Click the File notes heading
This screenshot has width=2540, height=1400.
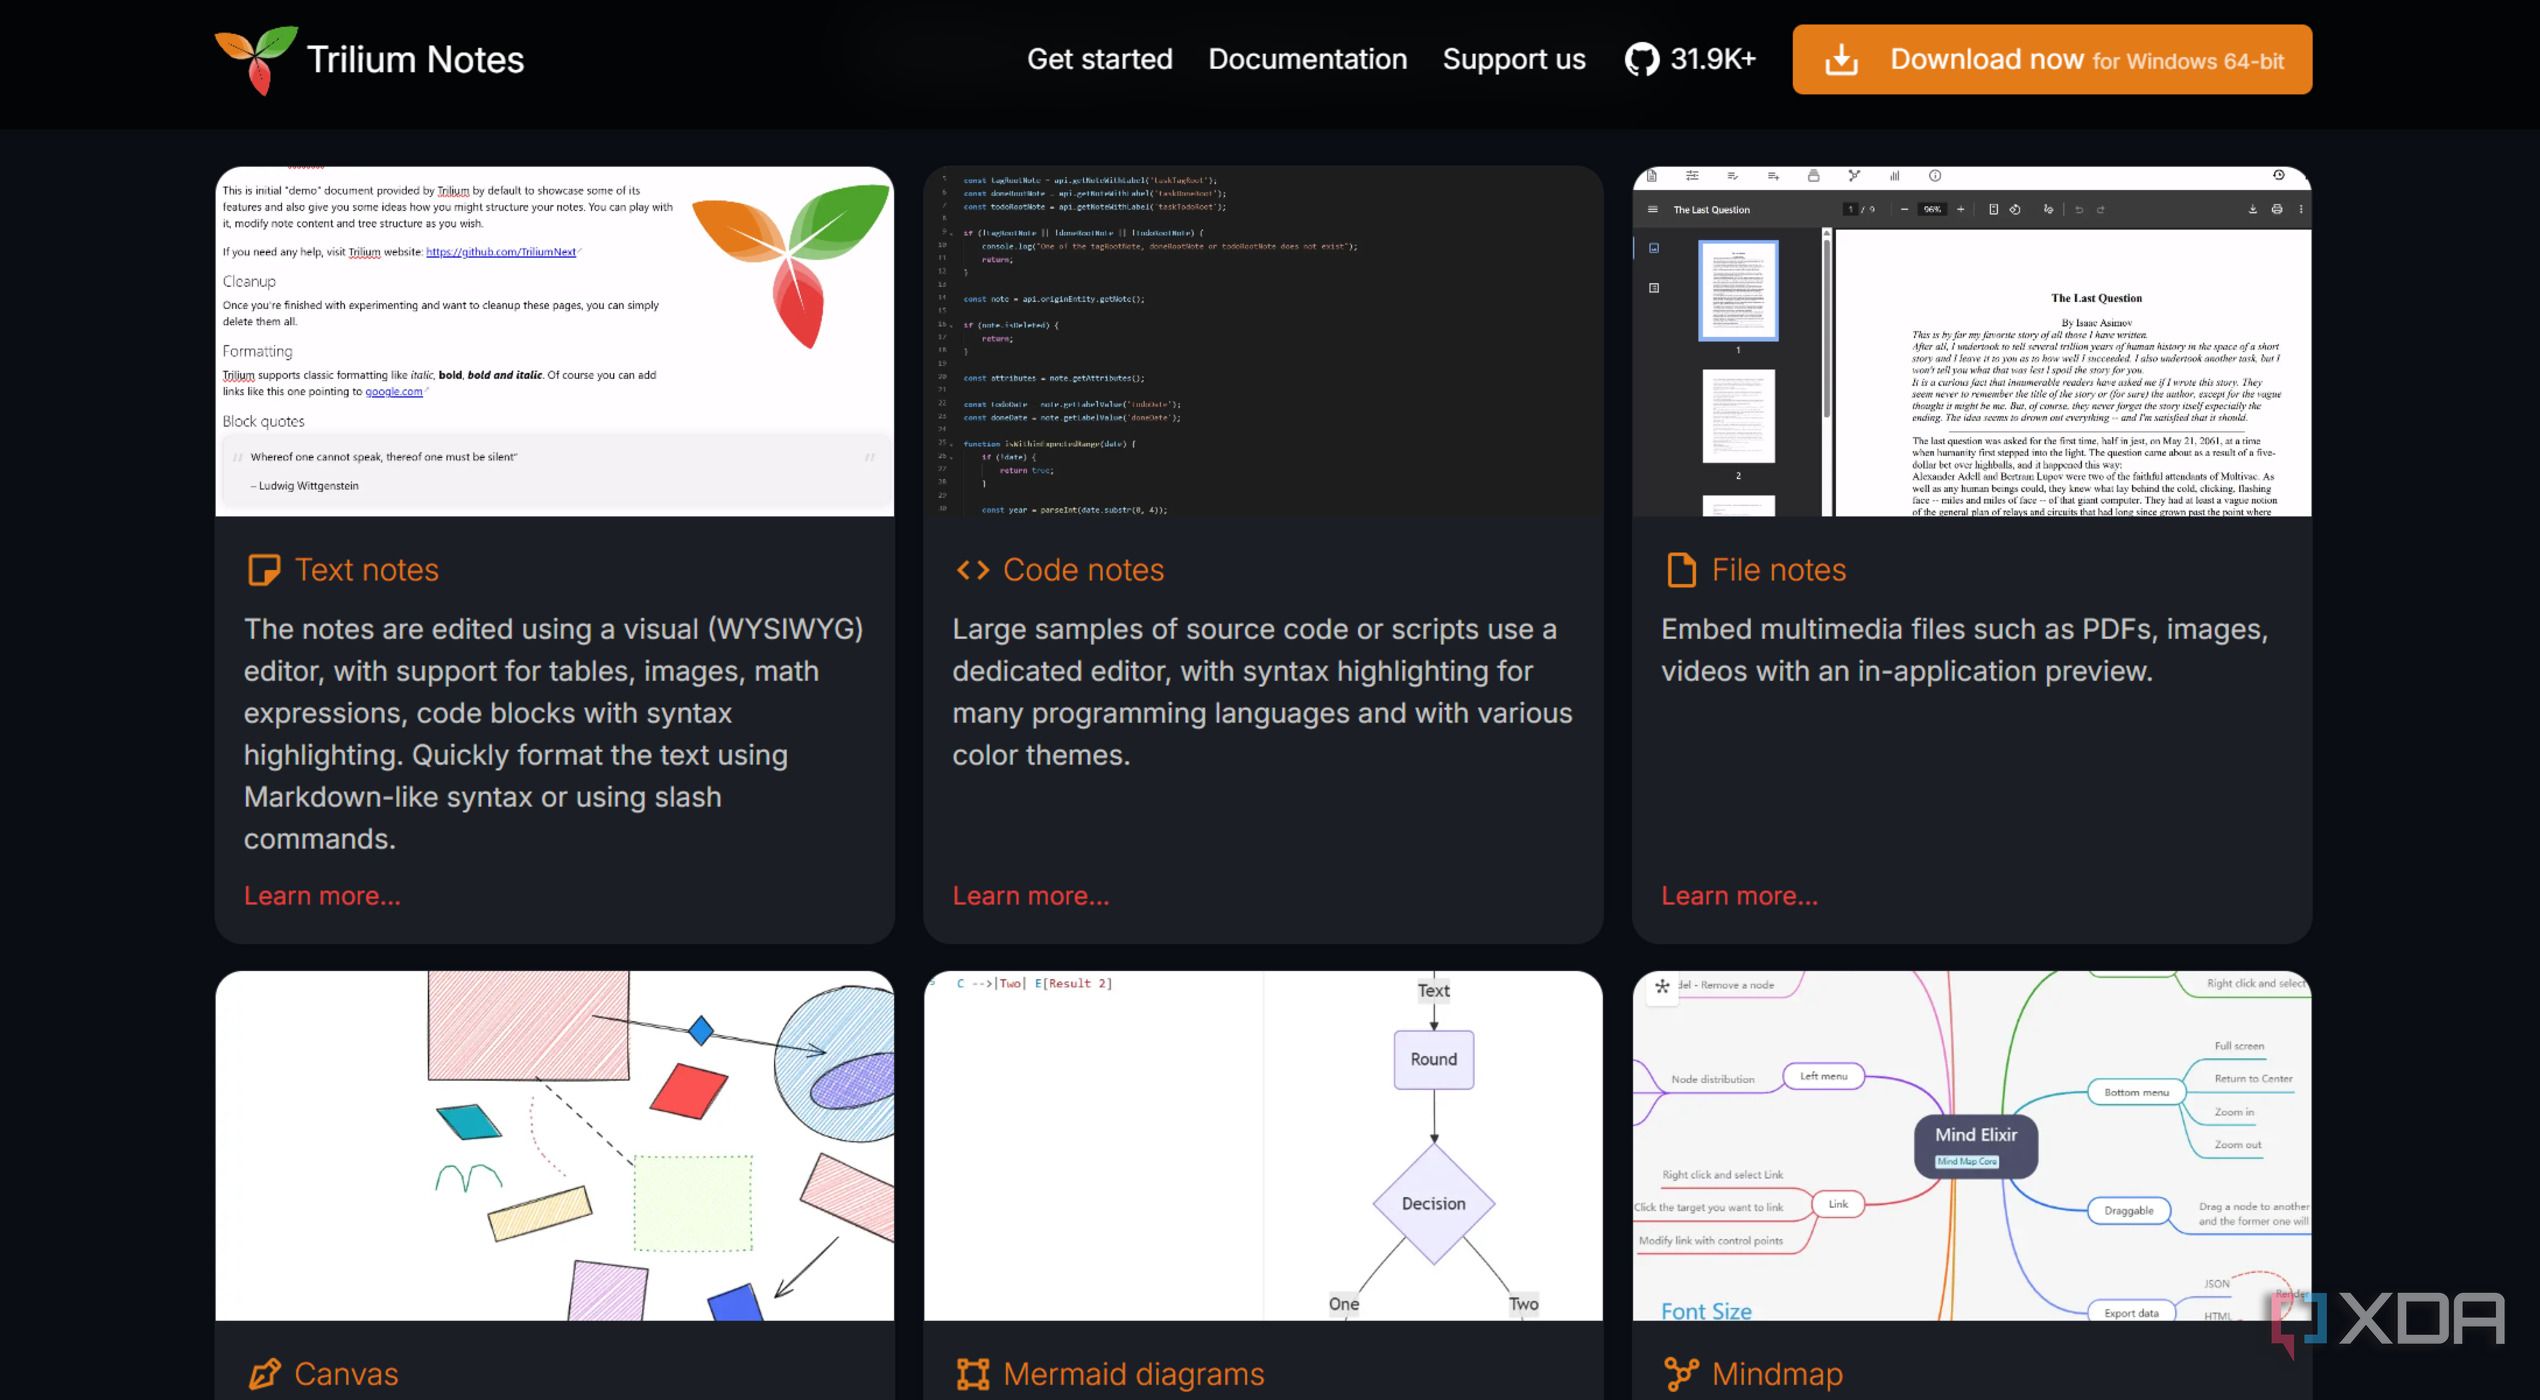pyautogui.click(x=1778, y=570)
